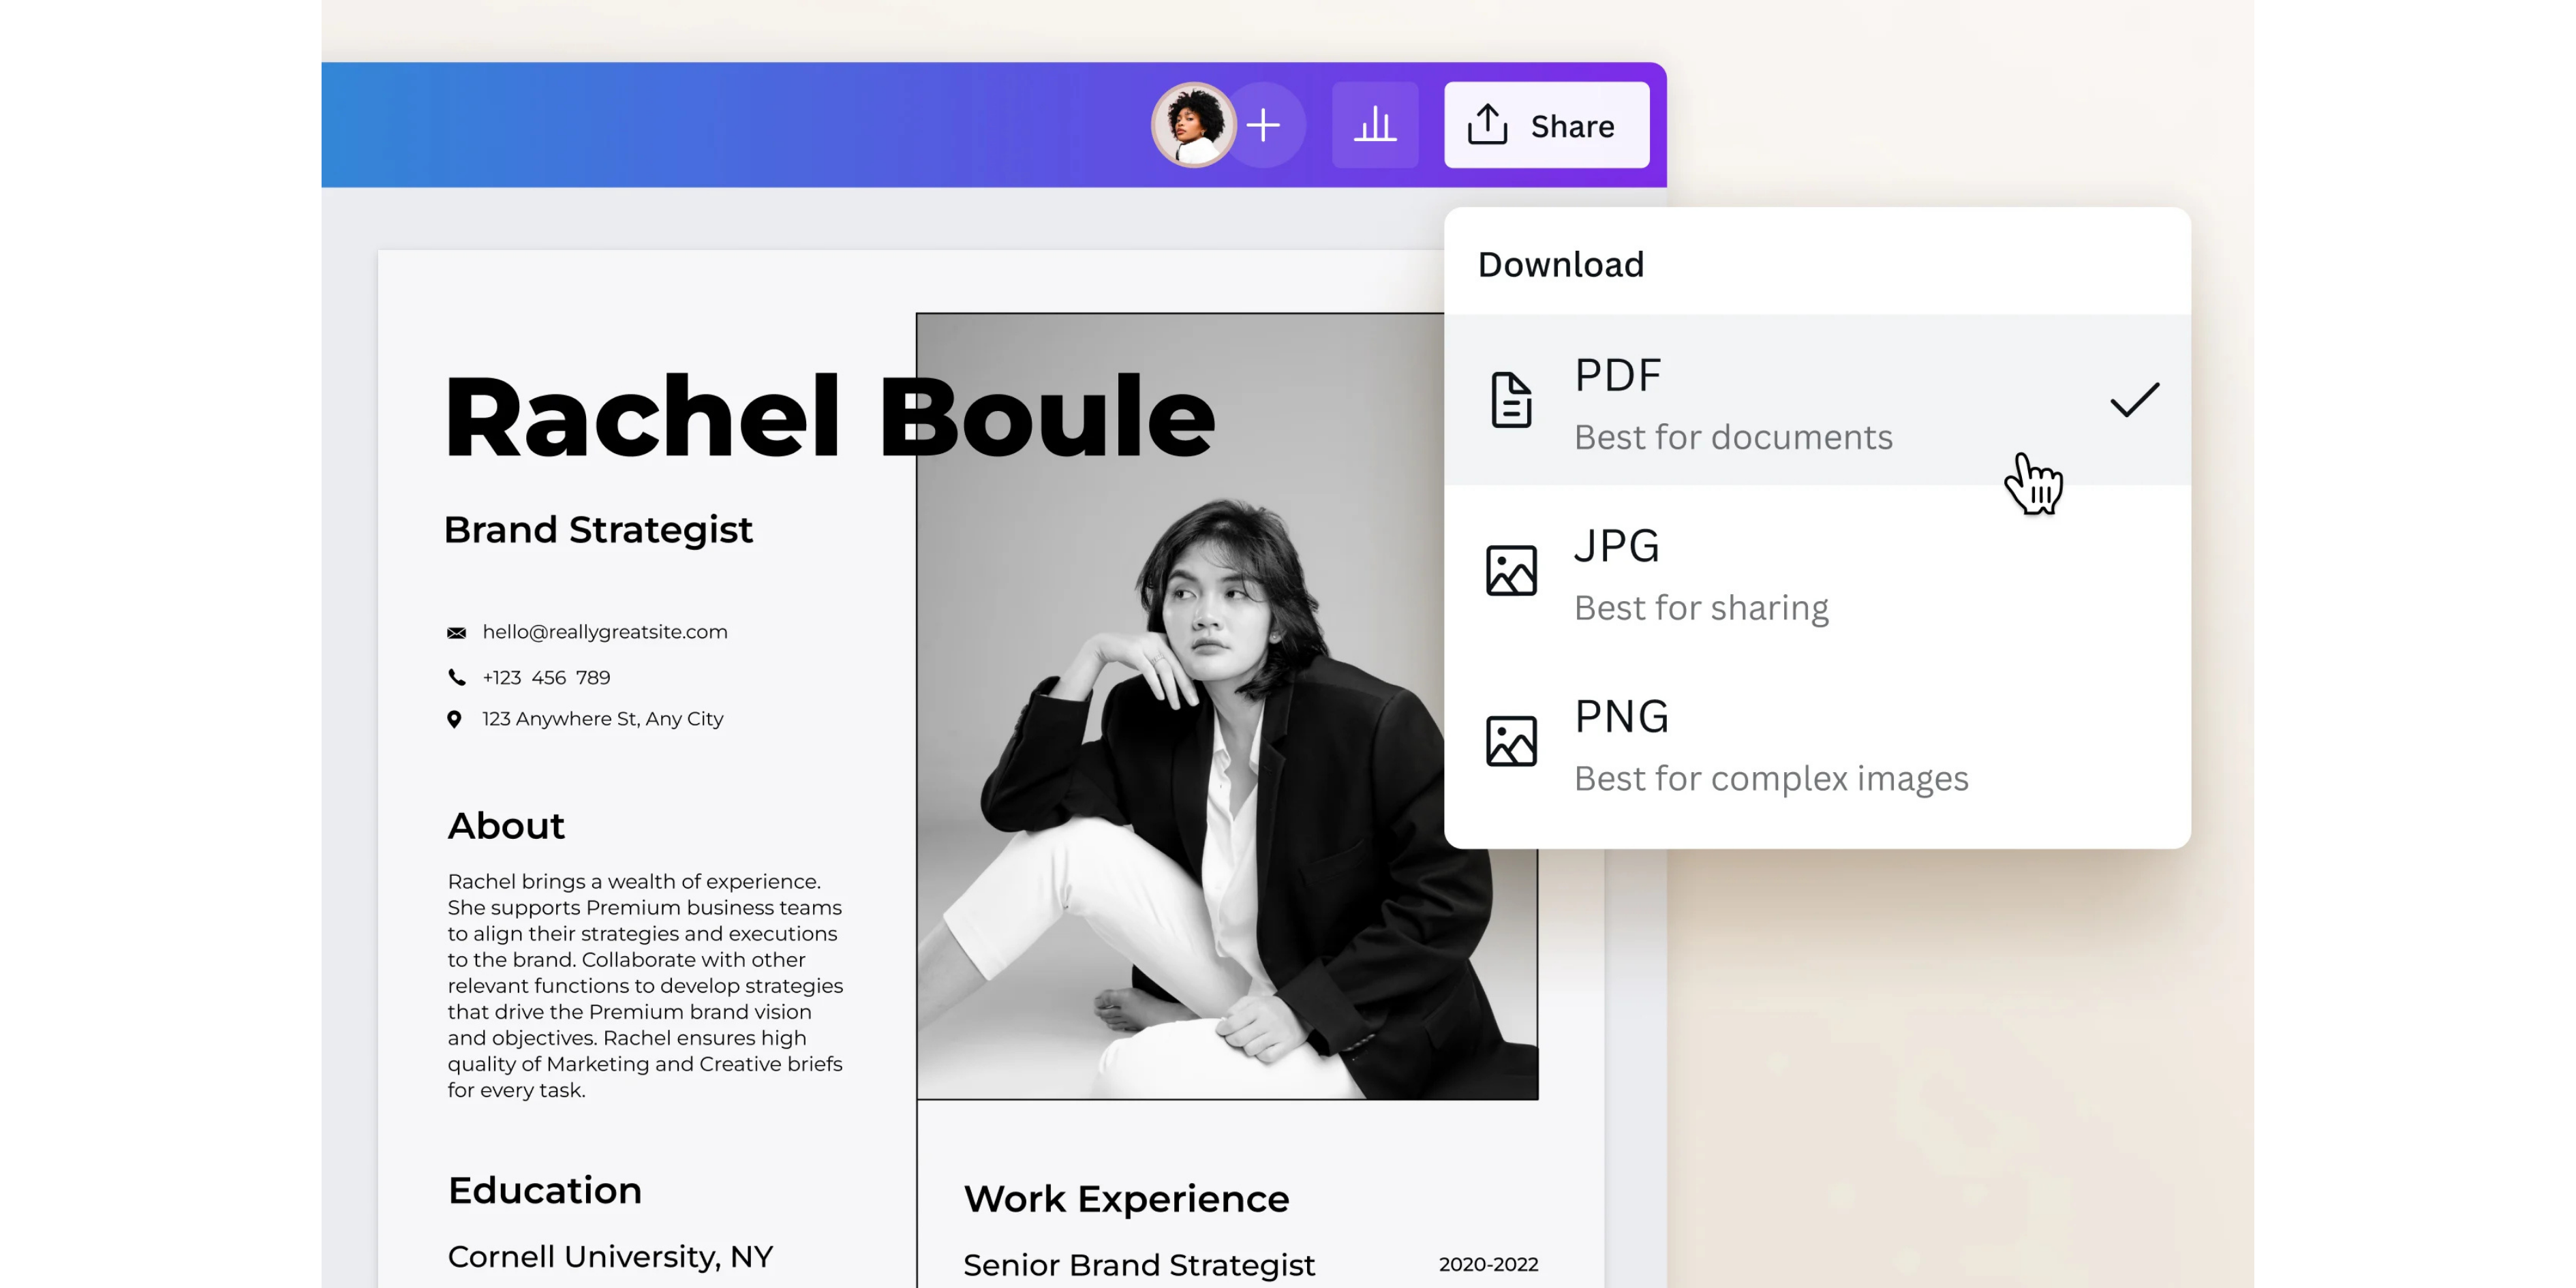Select the Cornell University, NY text
Image resolution: width=2576 pixels, height=1288 pixels.
[611, 1257]
